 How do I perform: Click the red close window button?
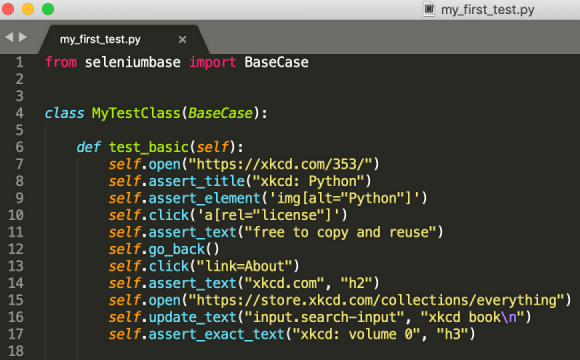click(8, 9)
